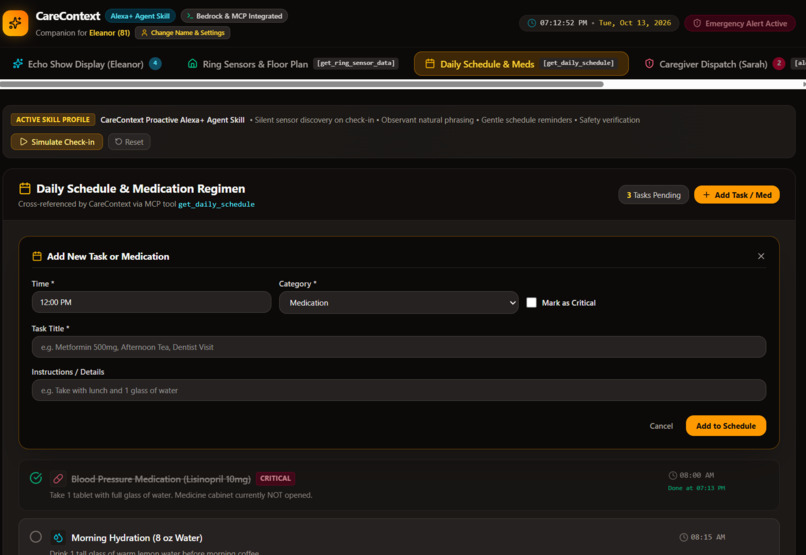
Task: Click the get_daily_schedule tool link
Action: [216, 205]
